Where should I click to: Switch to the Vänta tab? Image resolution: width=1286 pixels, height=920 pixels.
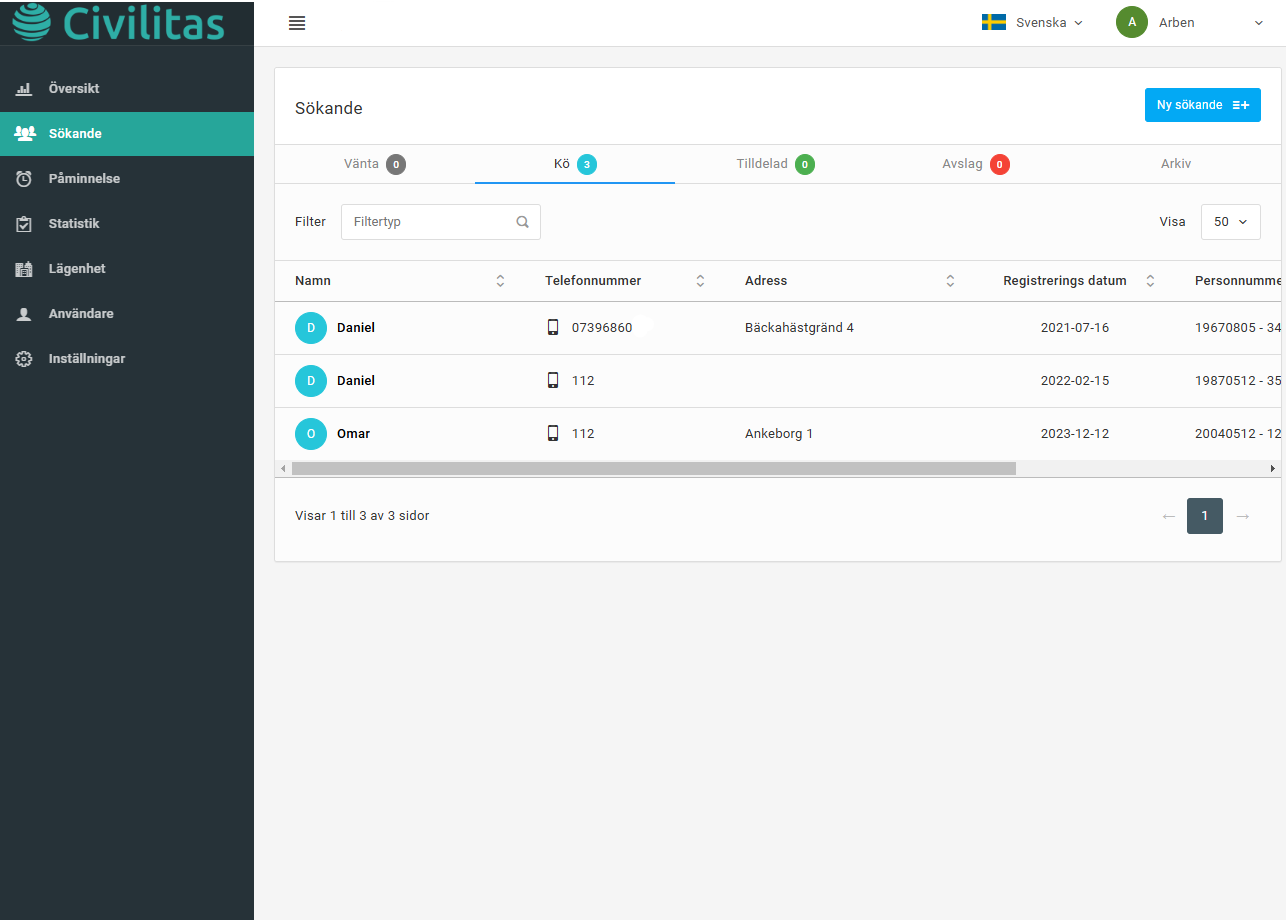pos(374,164)
